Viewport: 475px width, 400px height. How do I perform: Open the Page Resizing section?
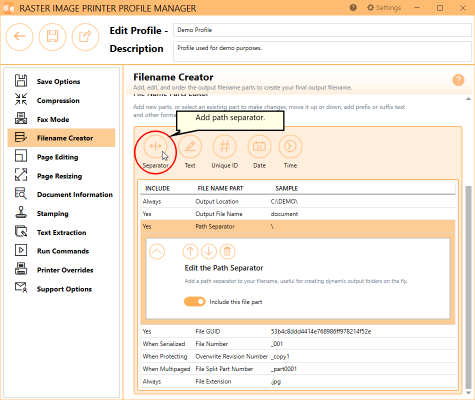pyautogui.click(x=61, y=176)
